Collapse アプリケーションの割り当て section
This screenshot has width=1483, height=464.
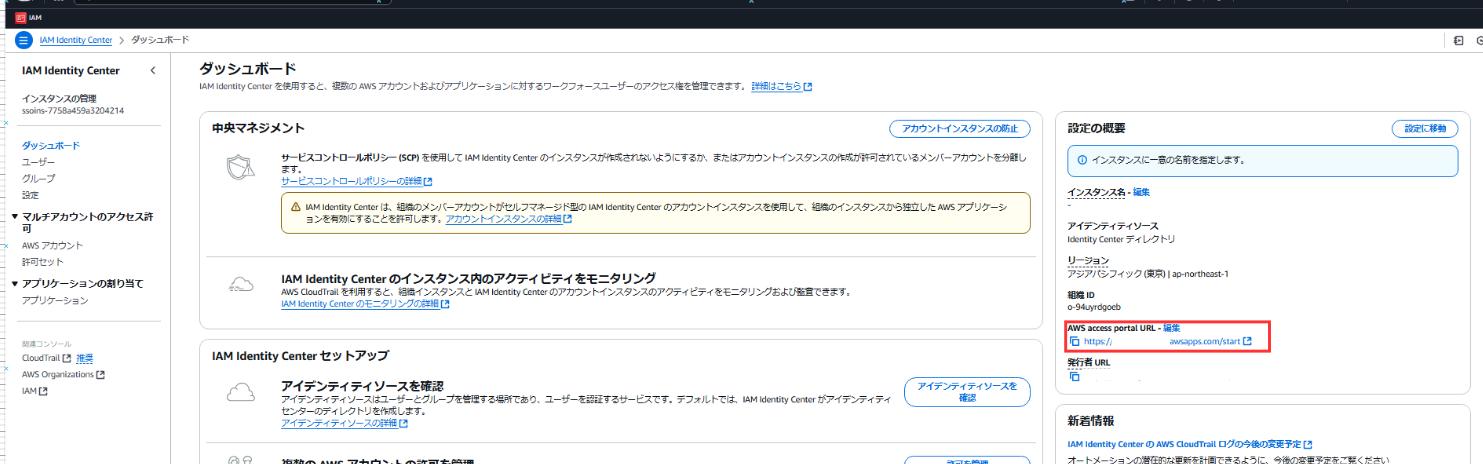point(16,284)
